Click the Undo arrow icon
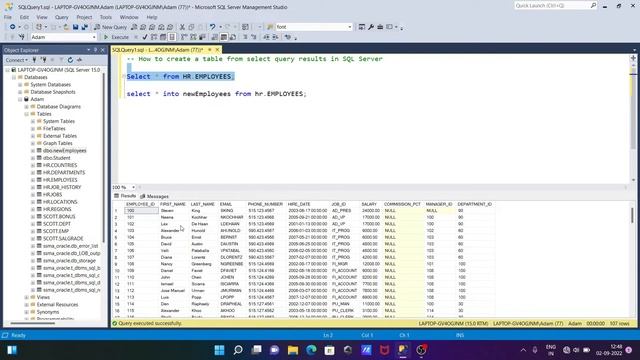Screen dimensions: 640x360 [x=212, y=27]
